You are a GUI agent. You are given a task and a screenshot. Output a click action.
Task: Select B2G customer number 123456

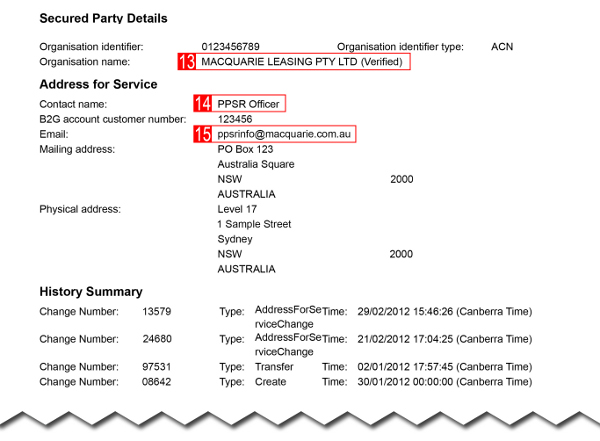235,119
